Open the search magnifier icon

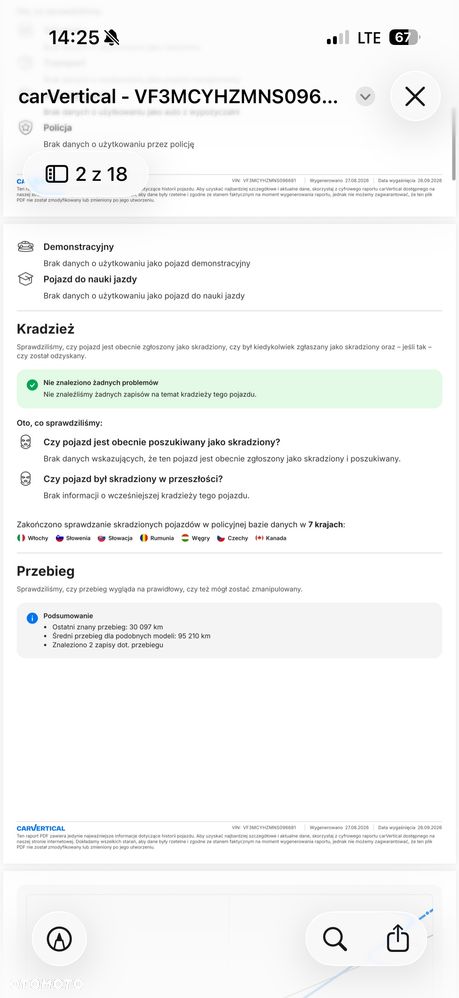tap(334, 938)
